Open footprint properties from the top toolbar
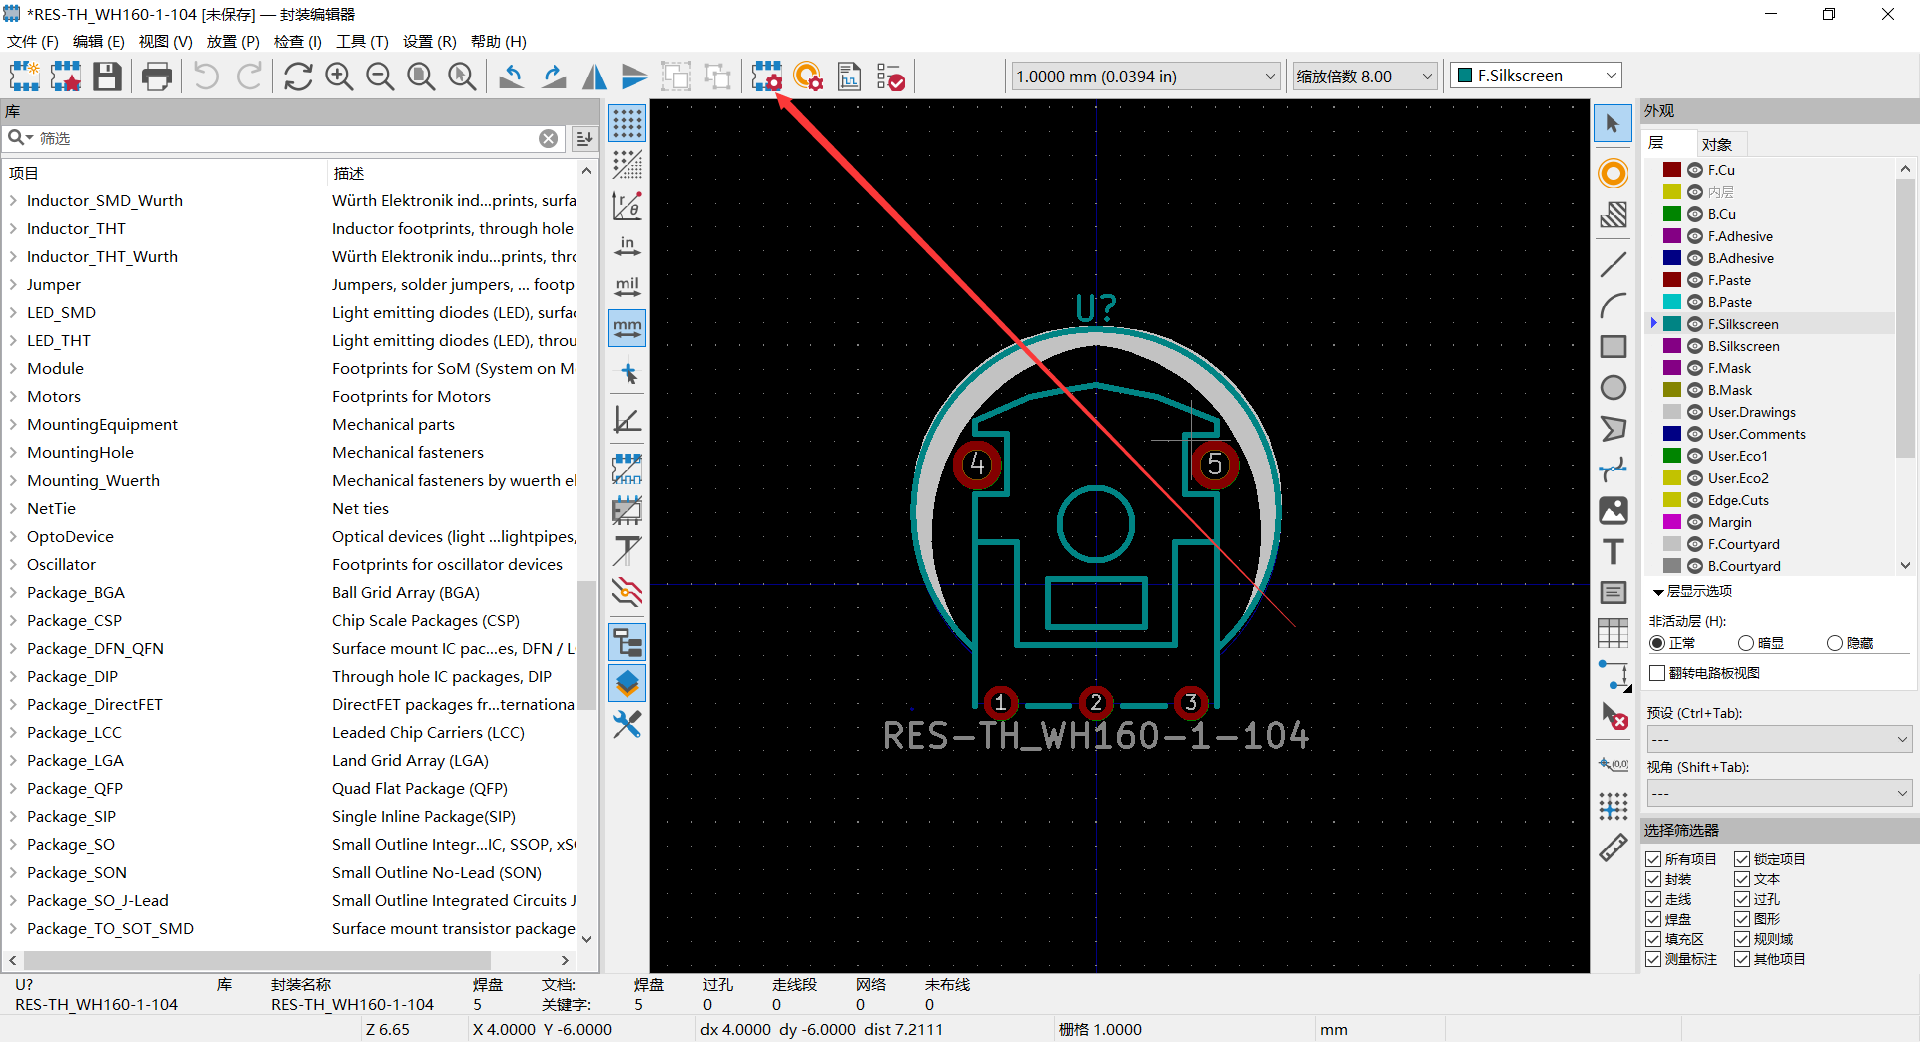This screenshot has height=1042, width=1920. coord(767,76)
